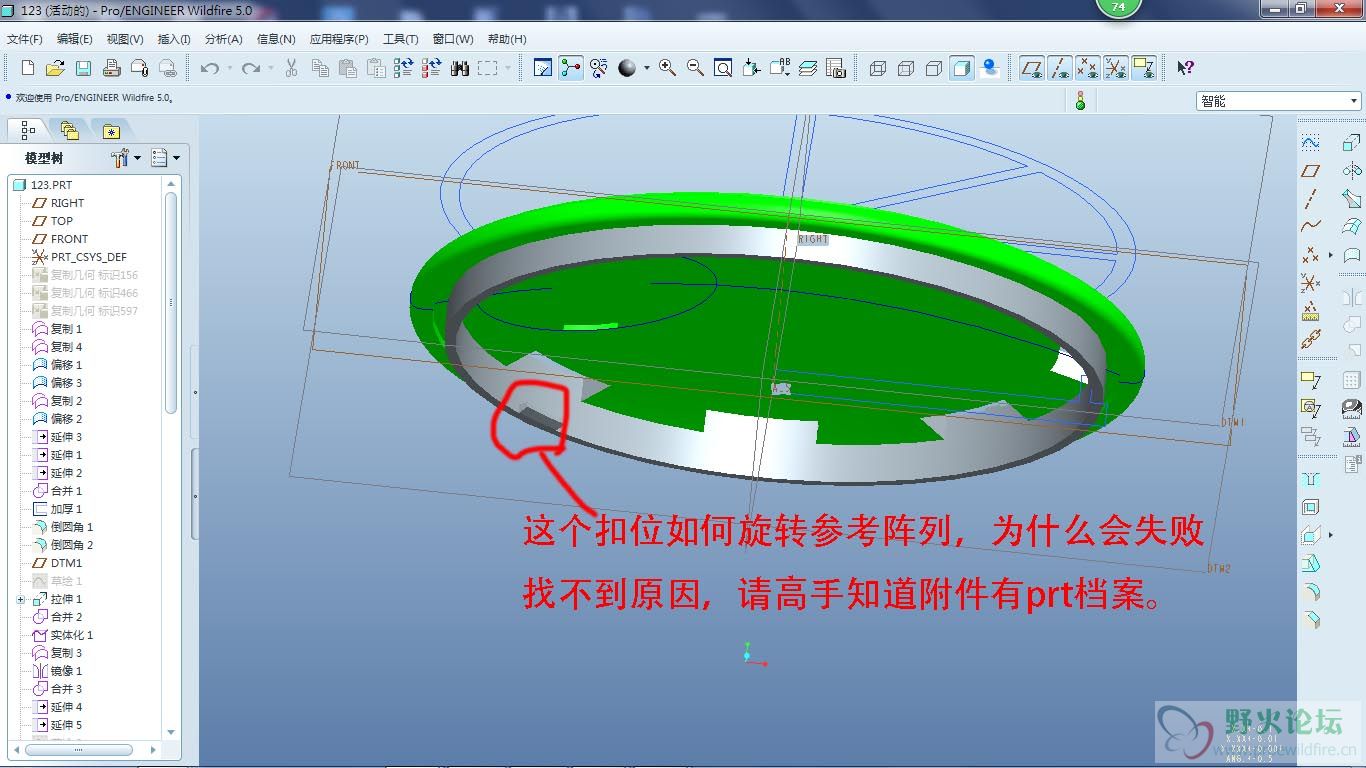1366x768 pixels.
Task: Undo the last action
Action: click(209, 68)
